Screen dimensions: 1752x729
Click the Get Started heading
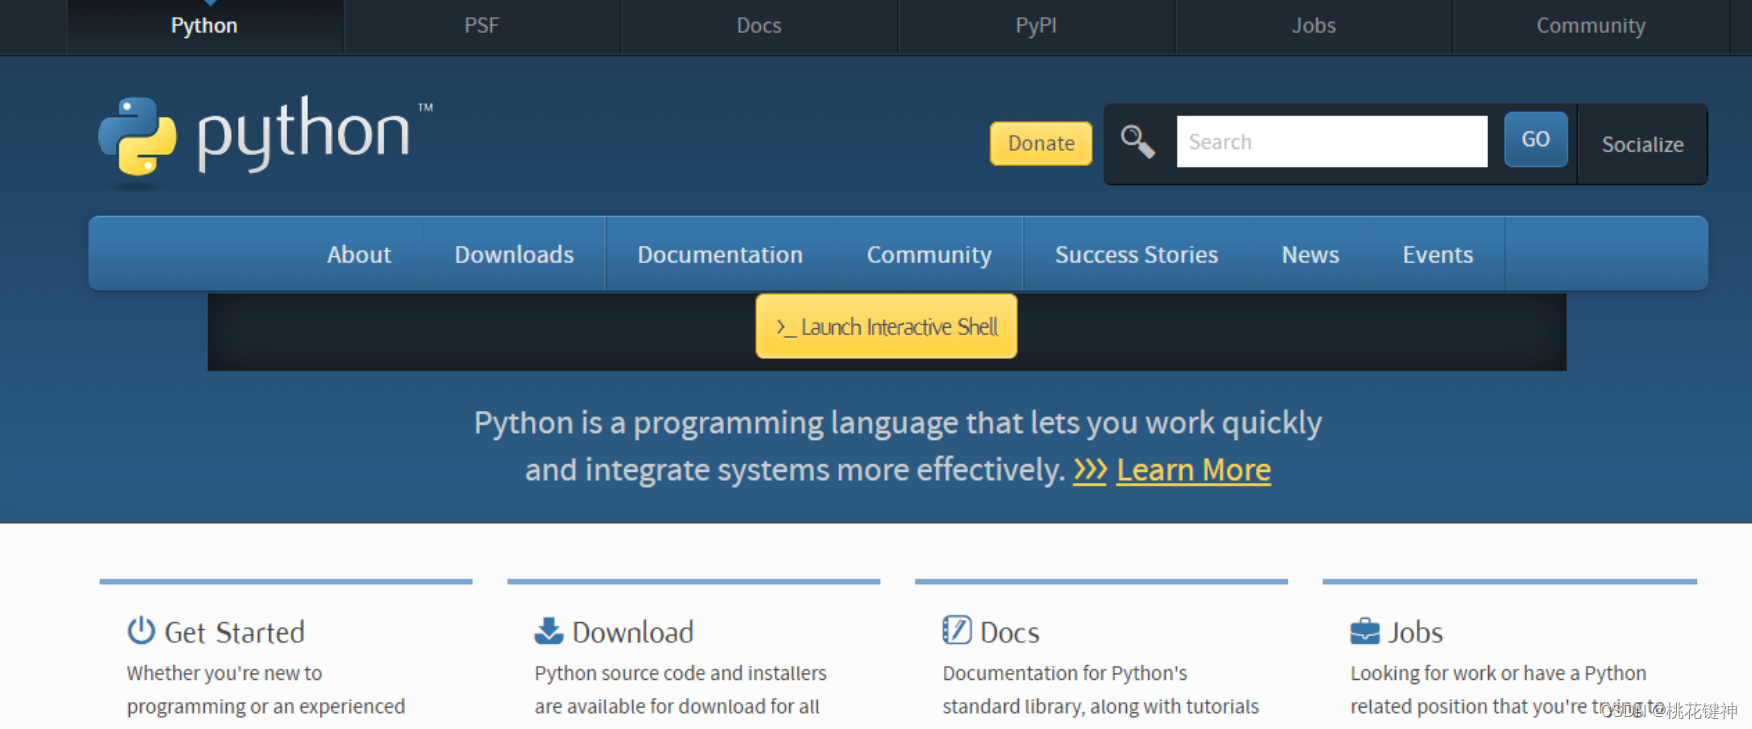pos(234,632)
